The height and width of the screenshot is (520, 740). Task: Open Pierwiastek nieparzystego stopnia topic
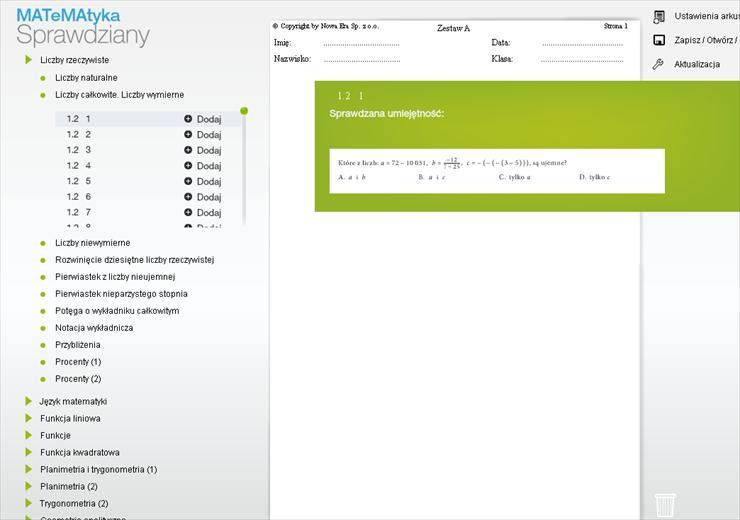click(121, 294)
